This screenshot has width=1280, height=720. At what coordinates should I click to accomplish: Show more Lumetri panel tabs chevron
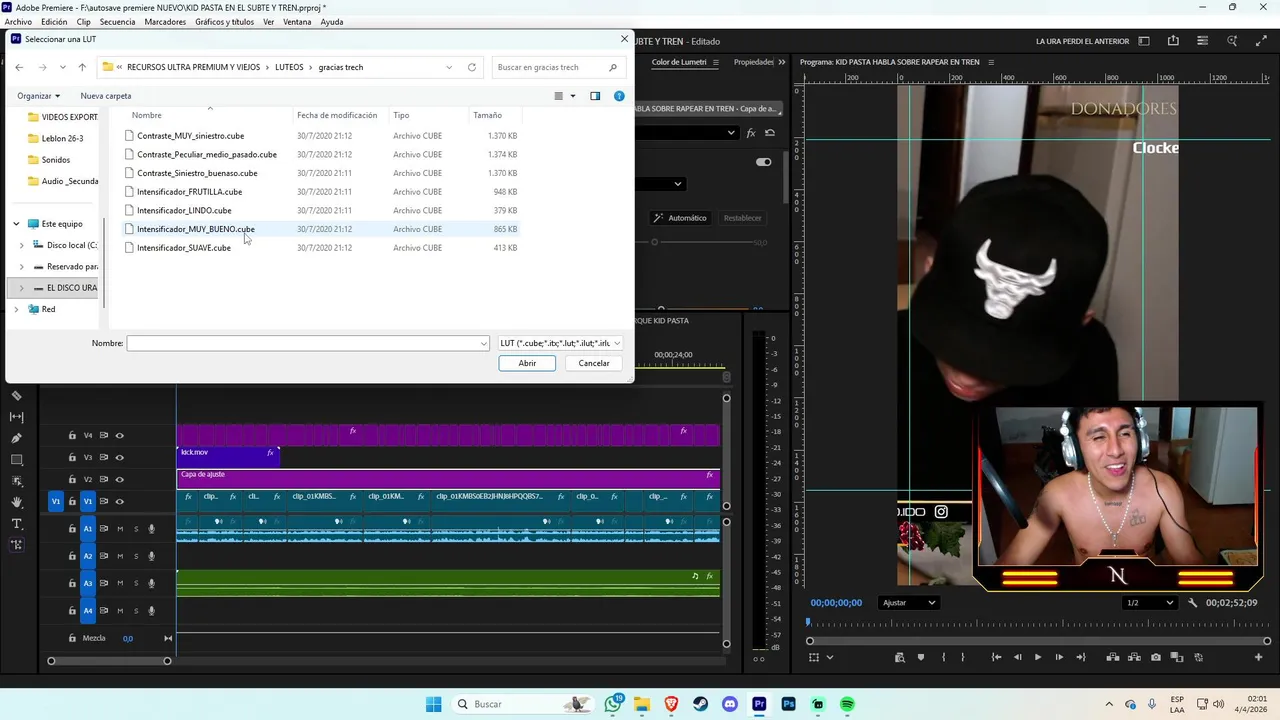[782, 62]
